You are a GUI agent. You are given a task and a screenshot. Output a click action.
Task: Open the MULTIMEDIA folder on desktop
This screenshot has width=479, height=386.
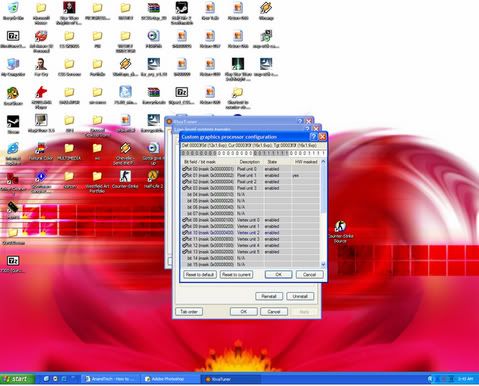[69, 151]
